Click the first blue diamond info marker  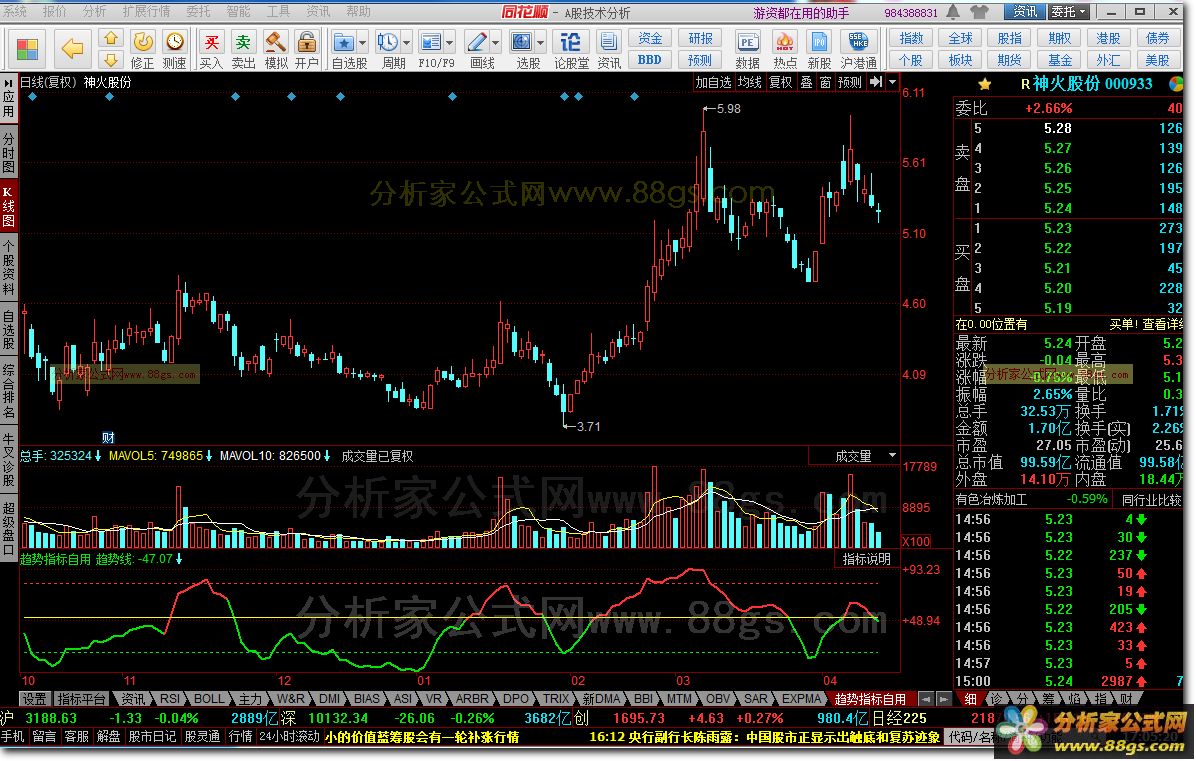click(x=32, y=97)
